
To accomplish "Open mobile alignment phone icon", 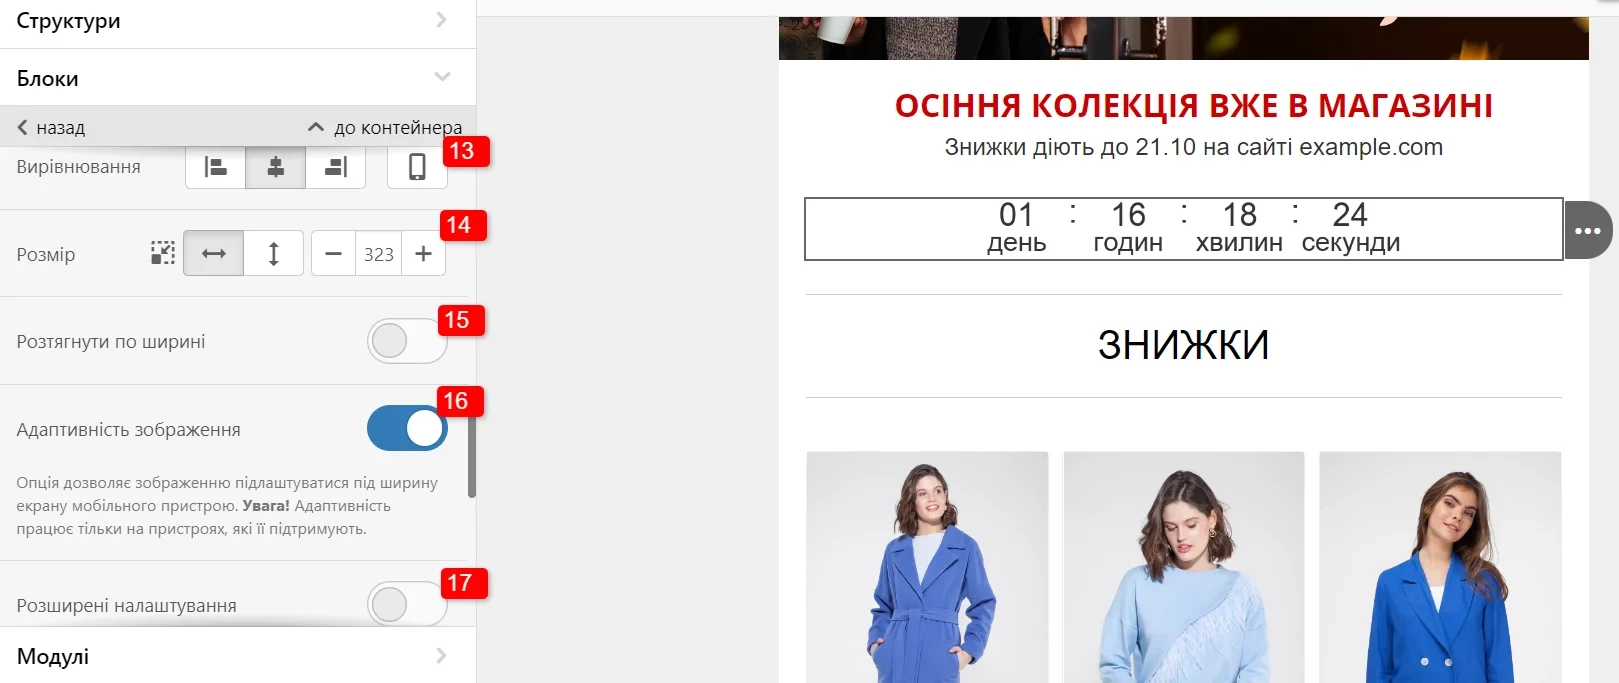I will pyautogui.click(x=417, y=167).
